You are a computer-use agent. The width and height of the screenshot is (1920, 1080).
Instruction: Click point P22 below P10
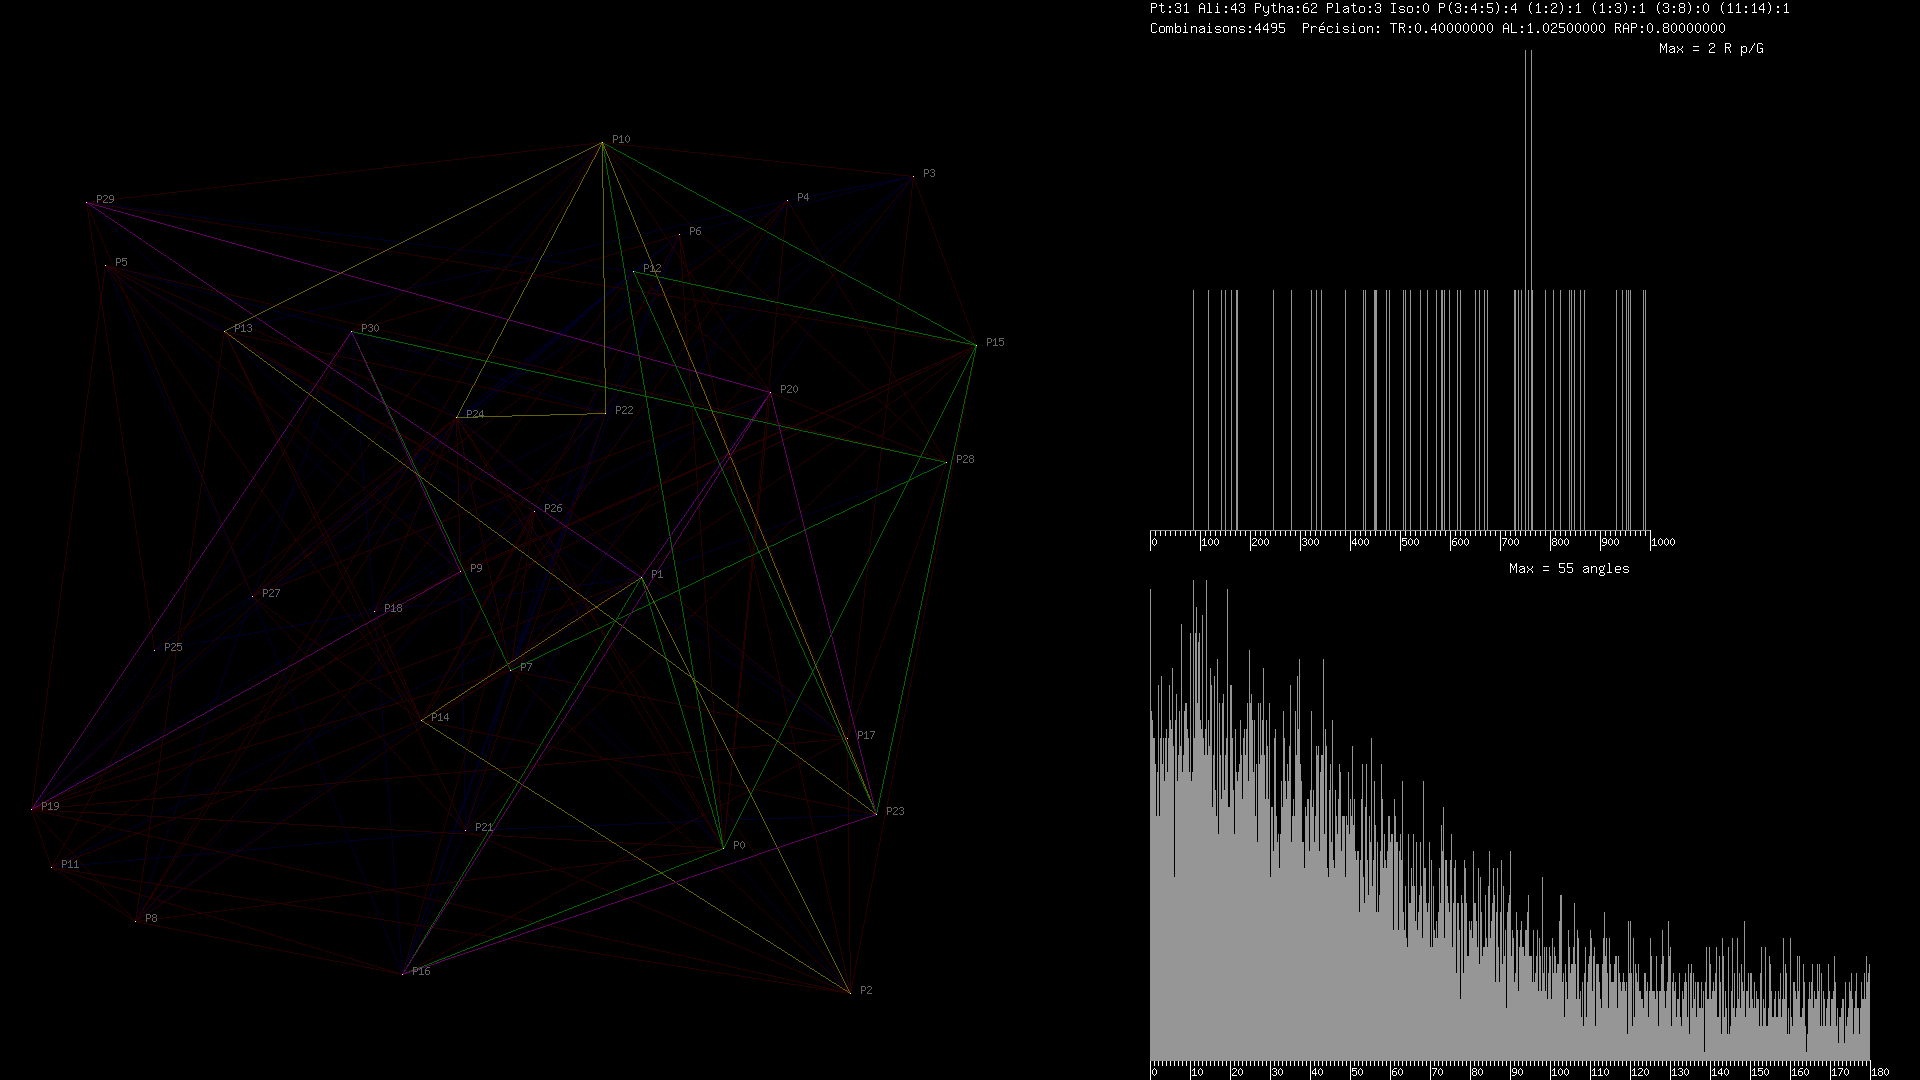tap(605, 413)
